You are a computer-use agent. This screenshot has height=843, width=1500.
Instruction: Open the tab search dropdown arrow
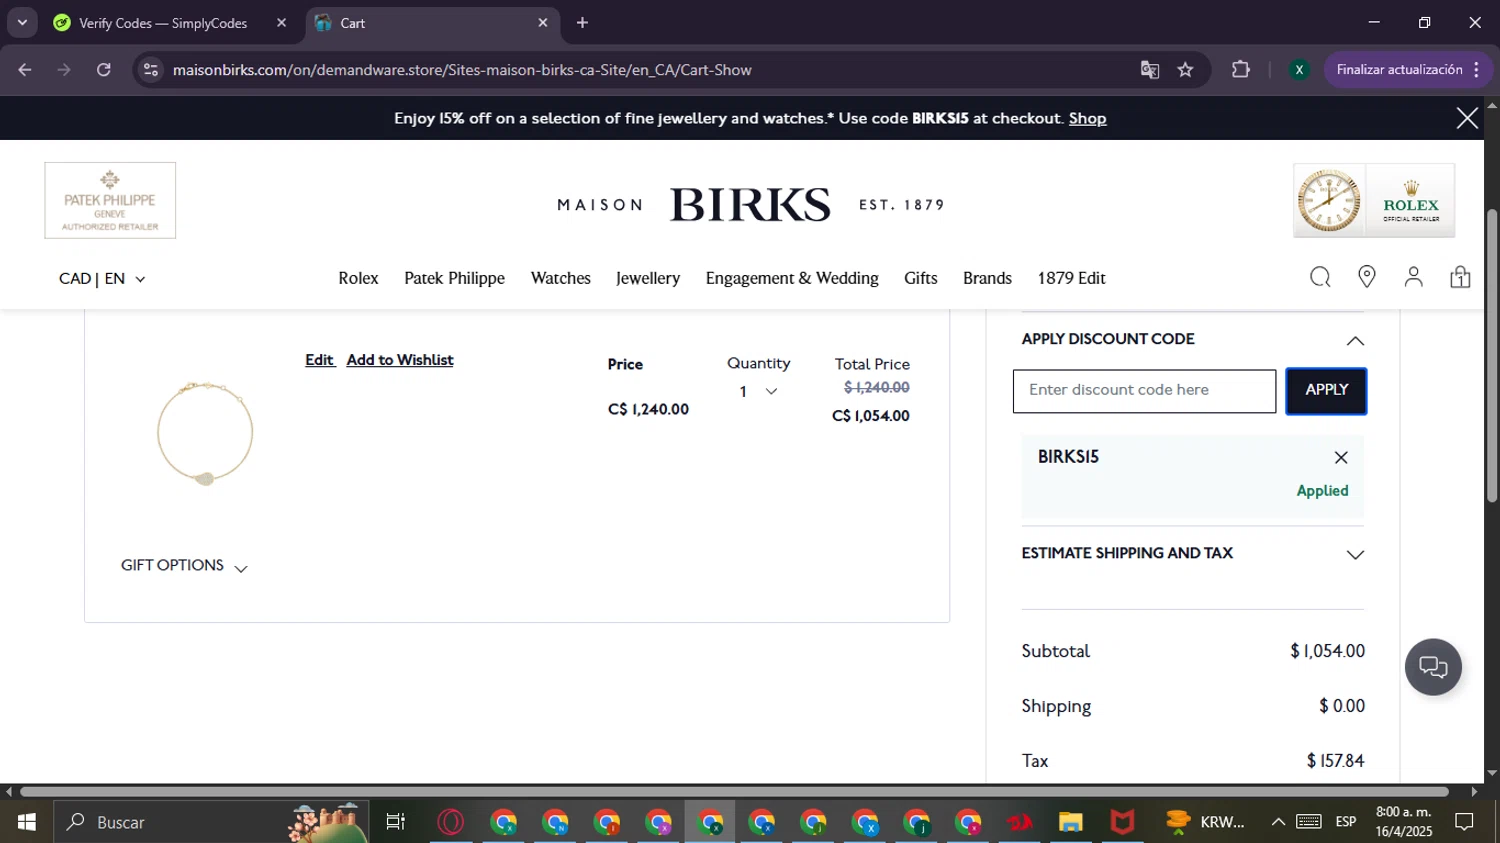click(22, 22)
